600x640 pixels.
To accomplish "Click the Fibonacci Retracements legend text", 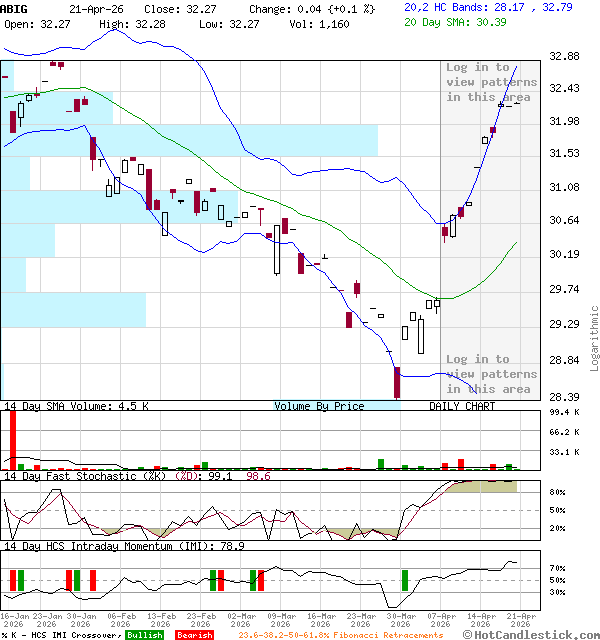I will tap(340, 635).
